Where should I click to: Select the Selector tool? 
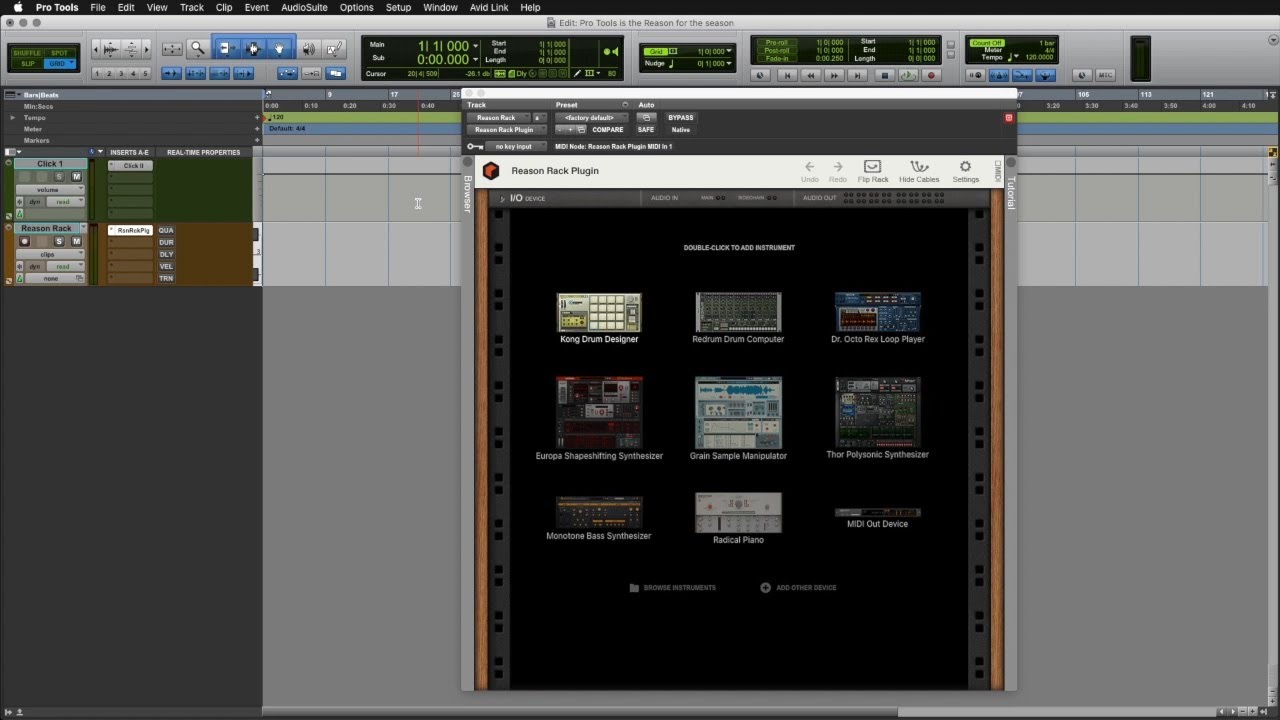click(x=253, y=48)
